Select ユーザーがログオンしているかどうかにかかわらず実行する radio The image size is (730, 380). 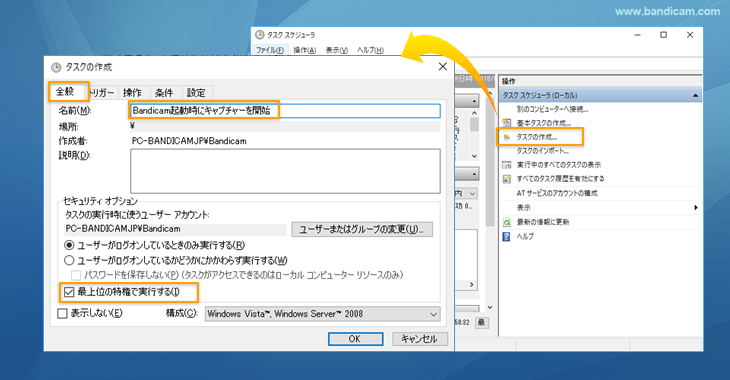pos(69,260)
